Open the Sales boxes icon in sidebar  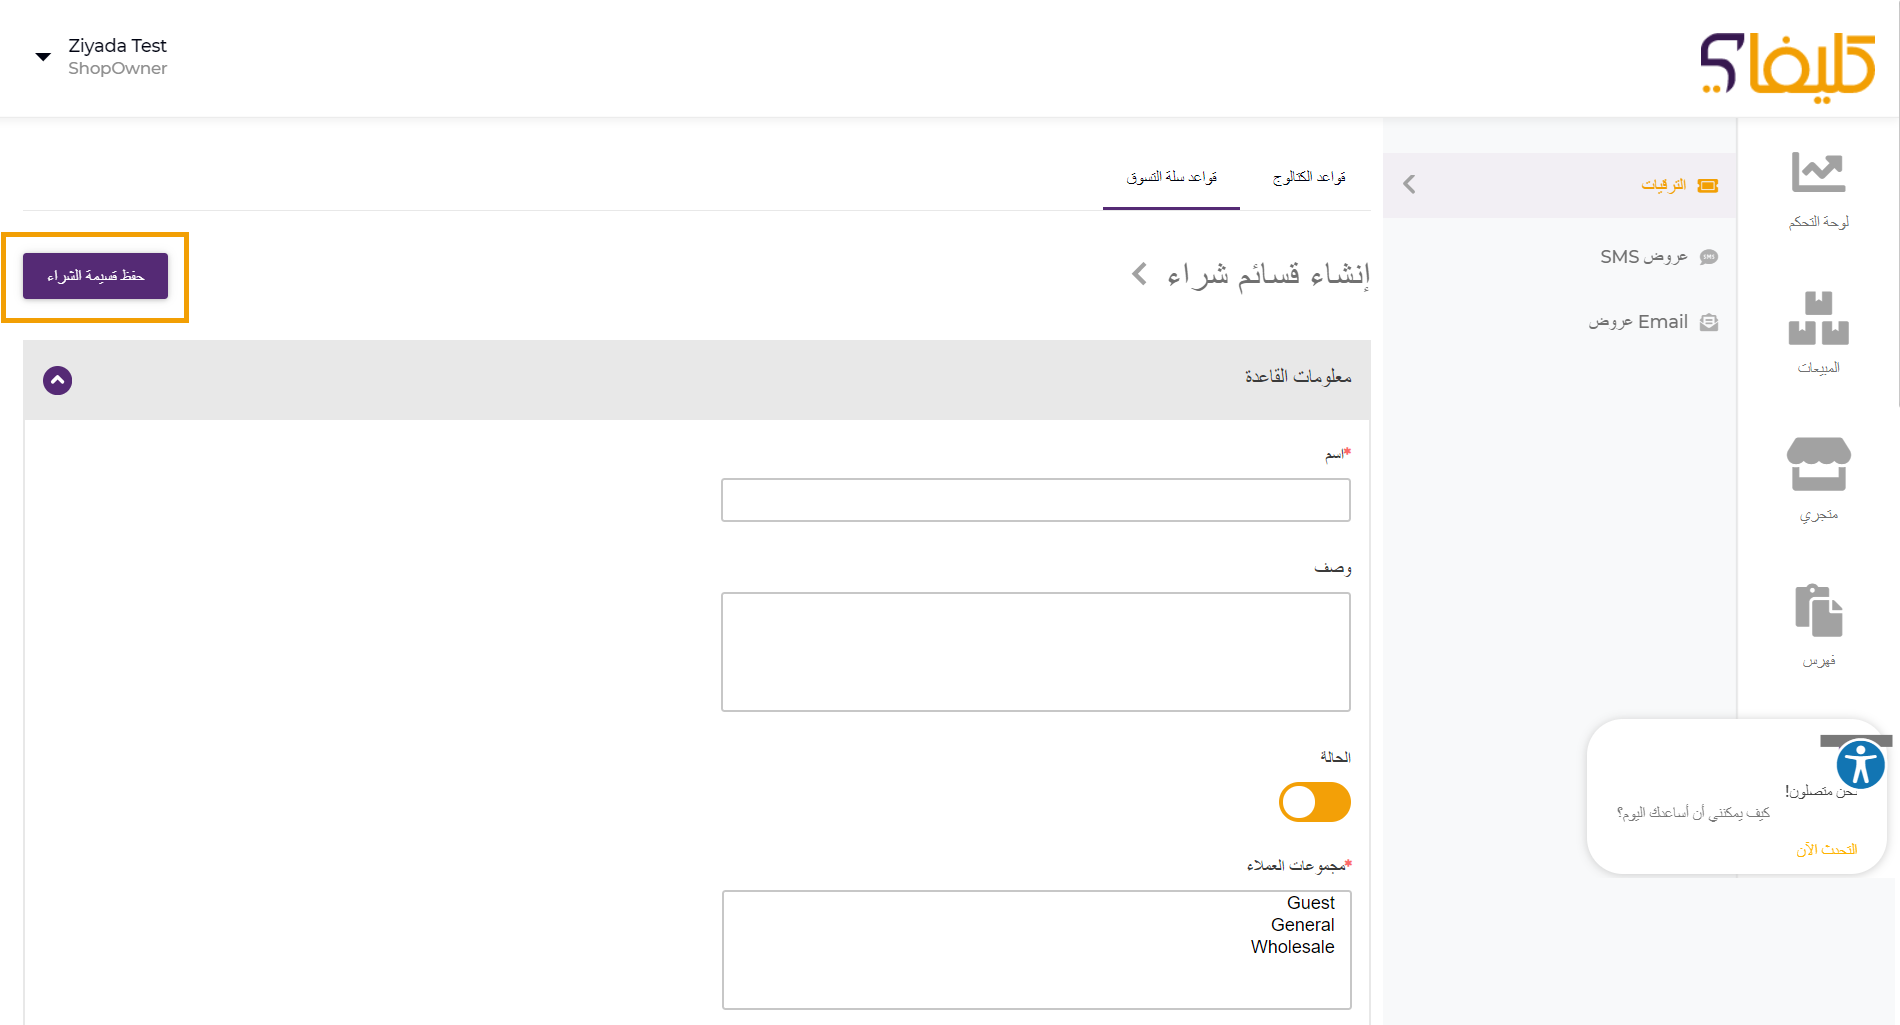(1818, 318)
